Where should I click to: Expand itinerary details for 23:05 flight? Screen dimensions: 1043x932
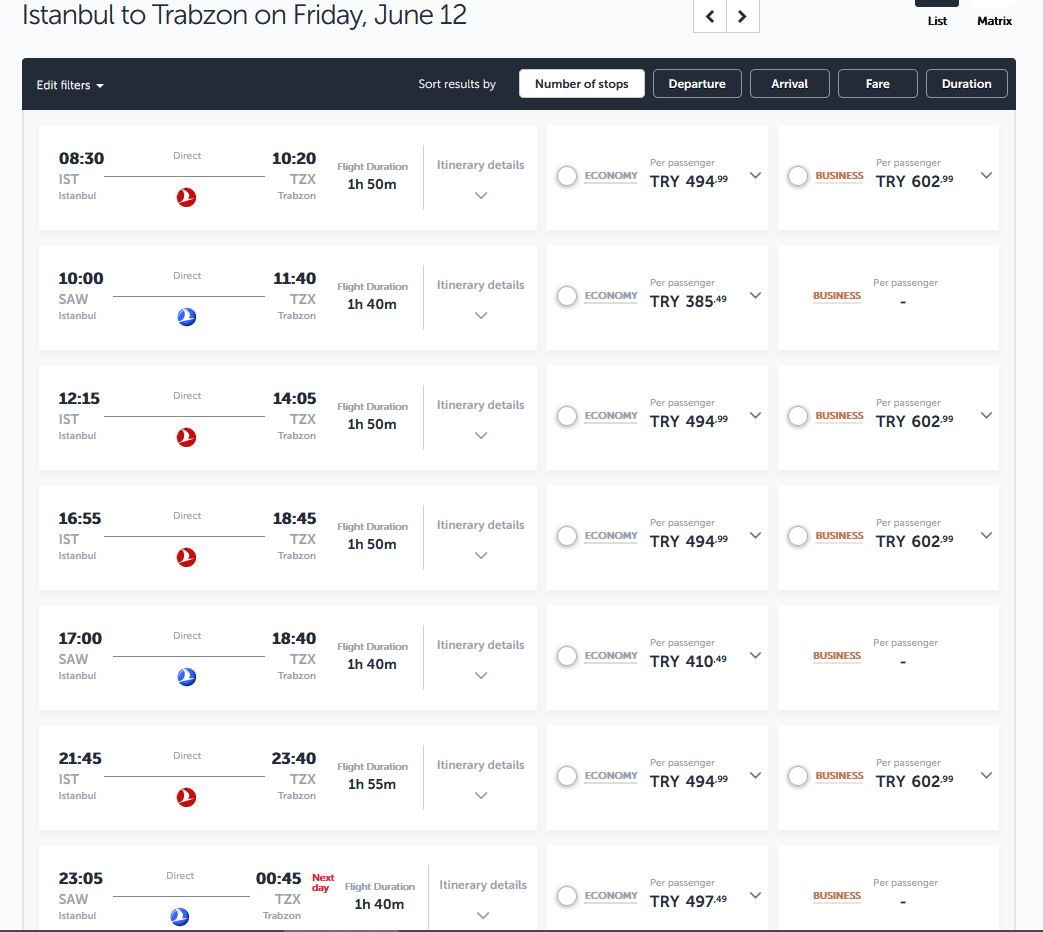pos(484,915)
